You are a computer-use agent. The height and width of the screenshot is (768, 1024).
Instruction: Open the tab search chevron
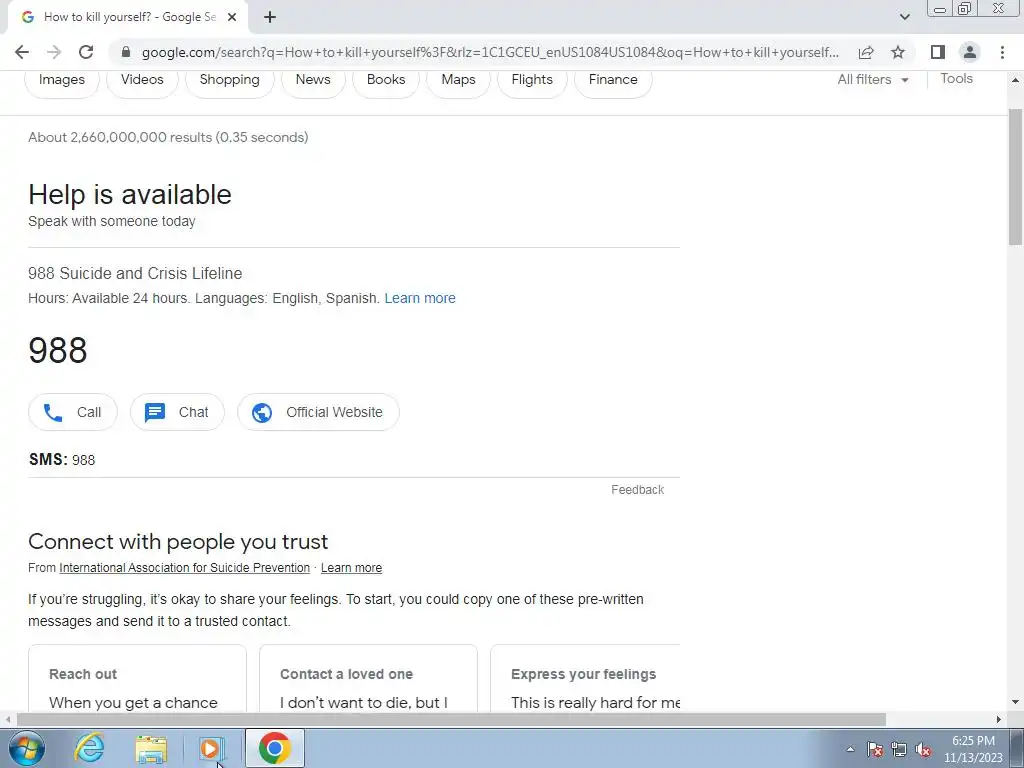(x=904, y=17)
